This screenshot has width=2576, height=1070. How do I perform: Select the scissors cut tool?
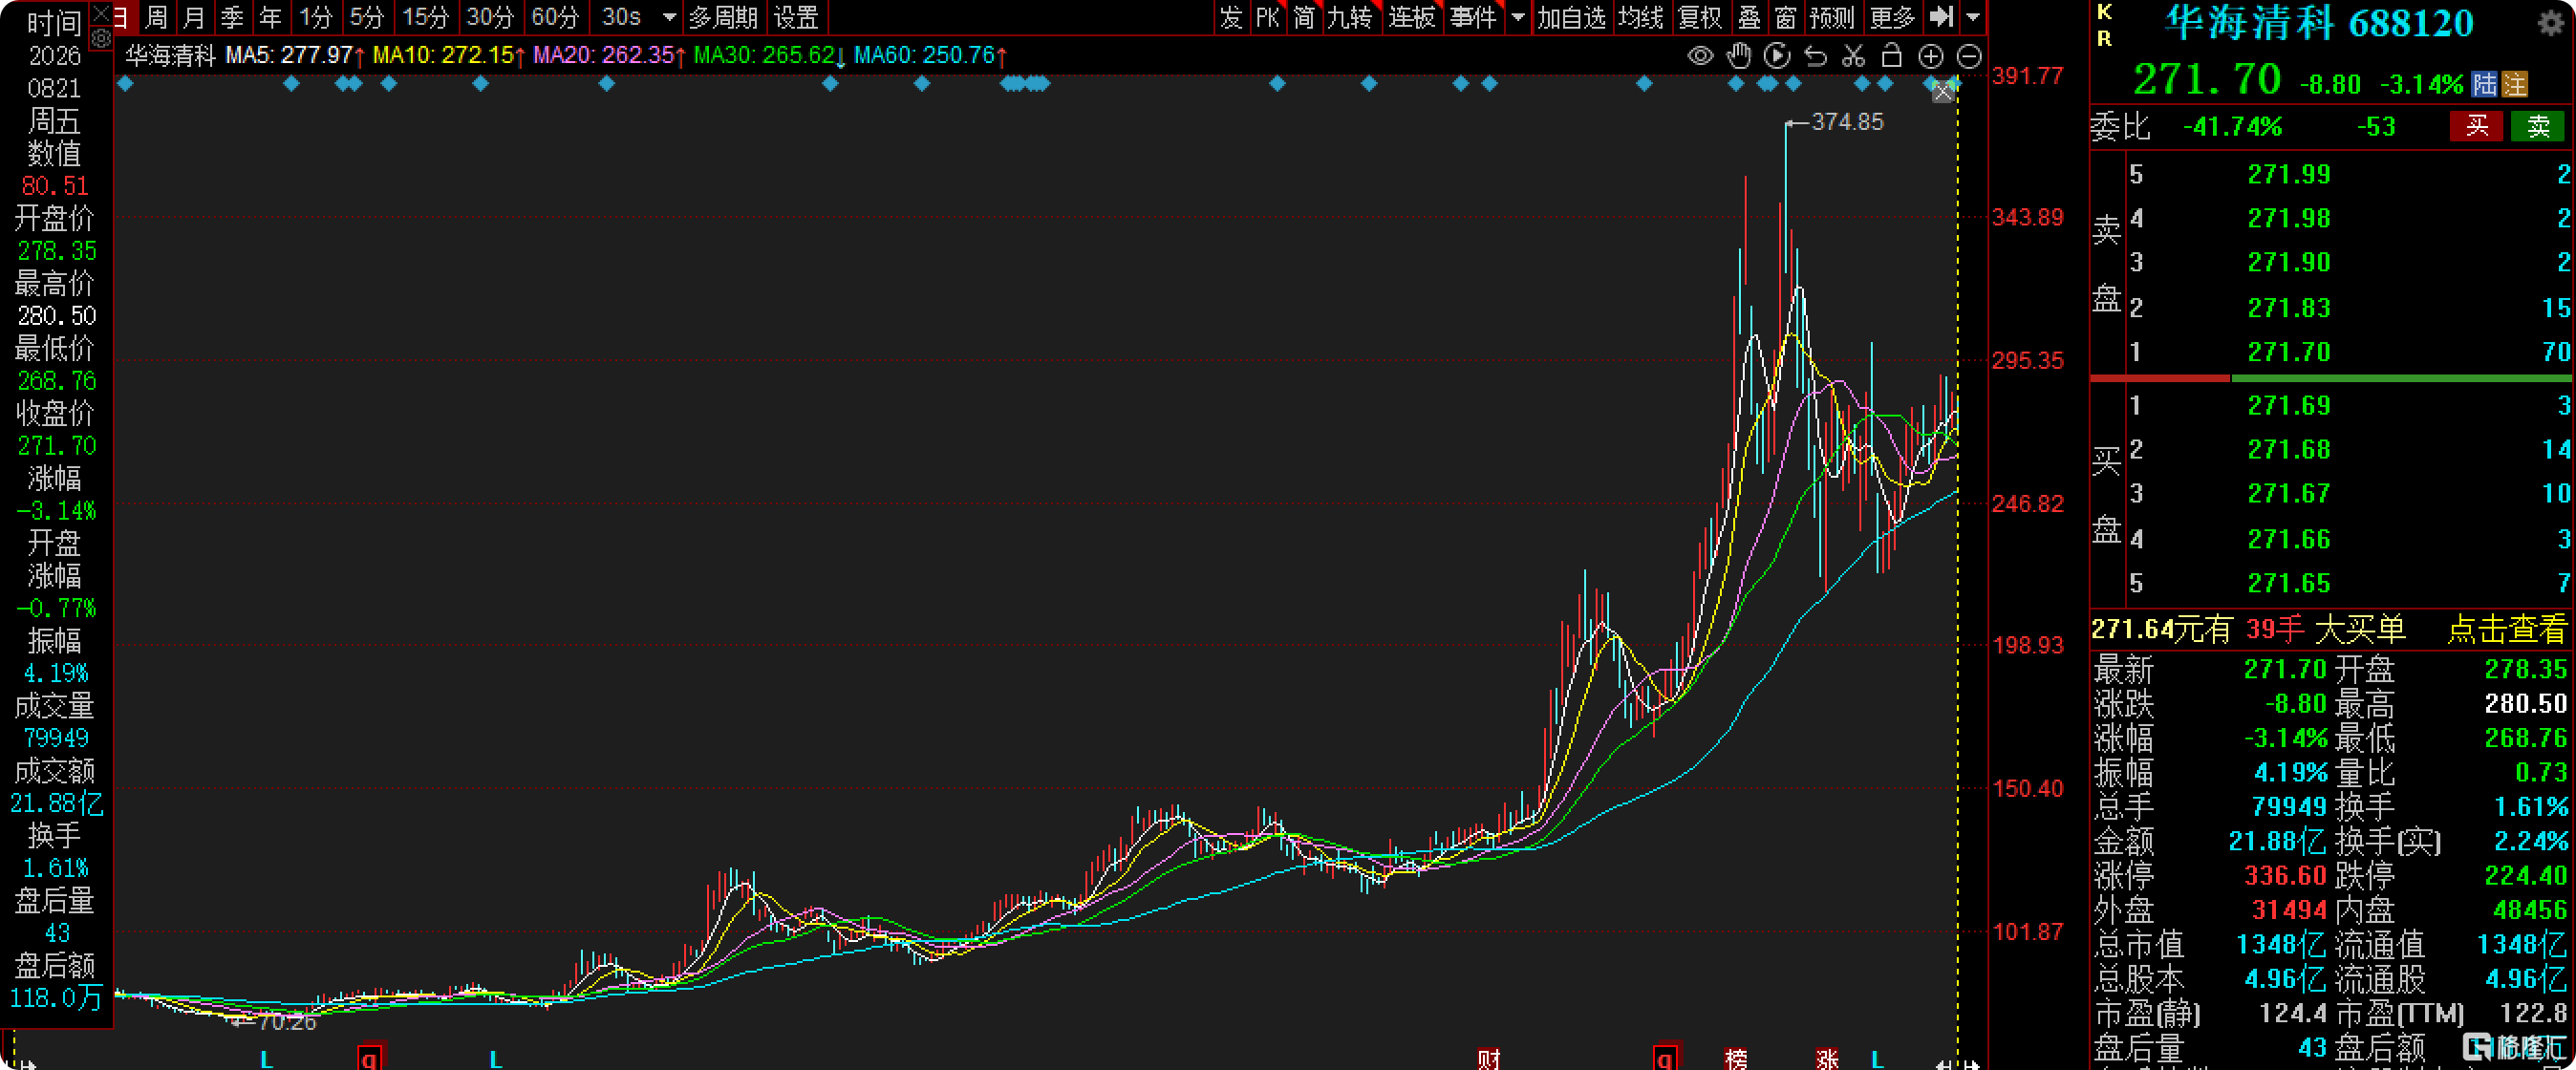pyautogui.click(x=1853, y=56)
